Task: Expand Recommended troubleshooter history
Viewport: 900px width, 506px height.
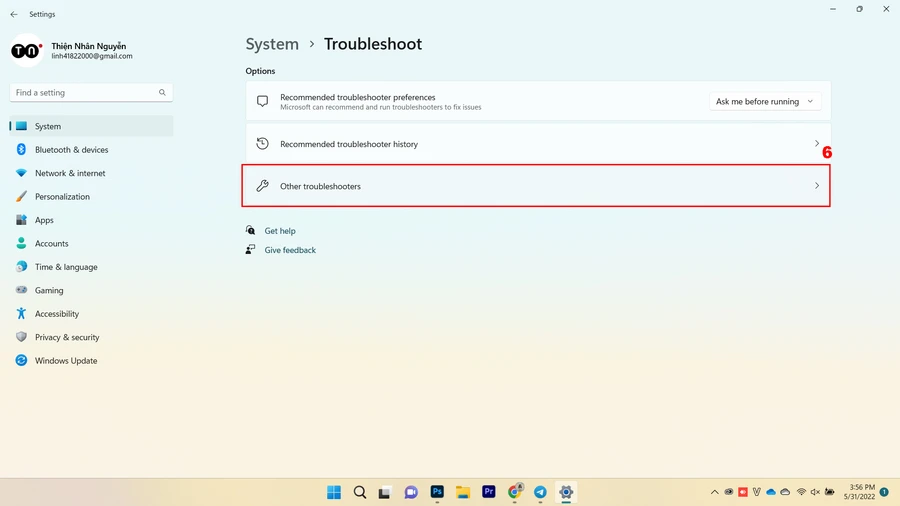Action: click(x=538, y=143)
